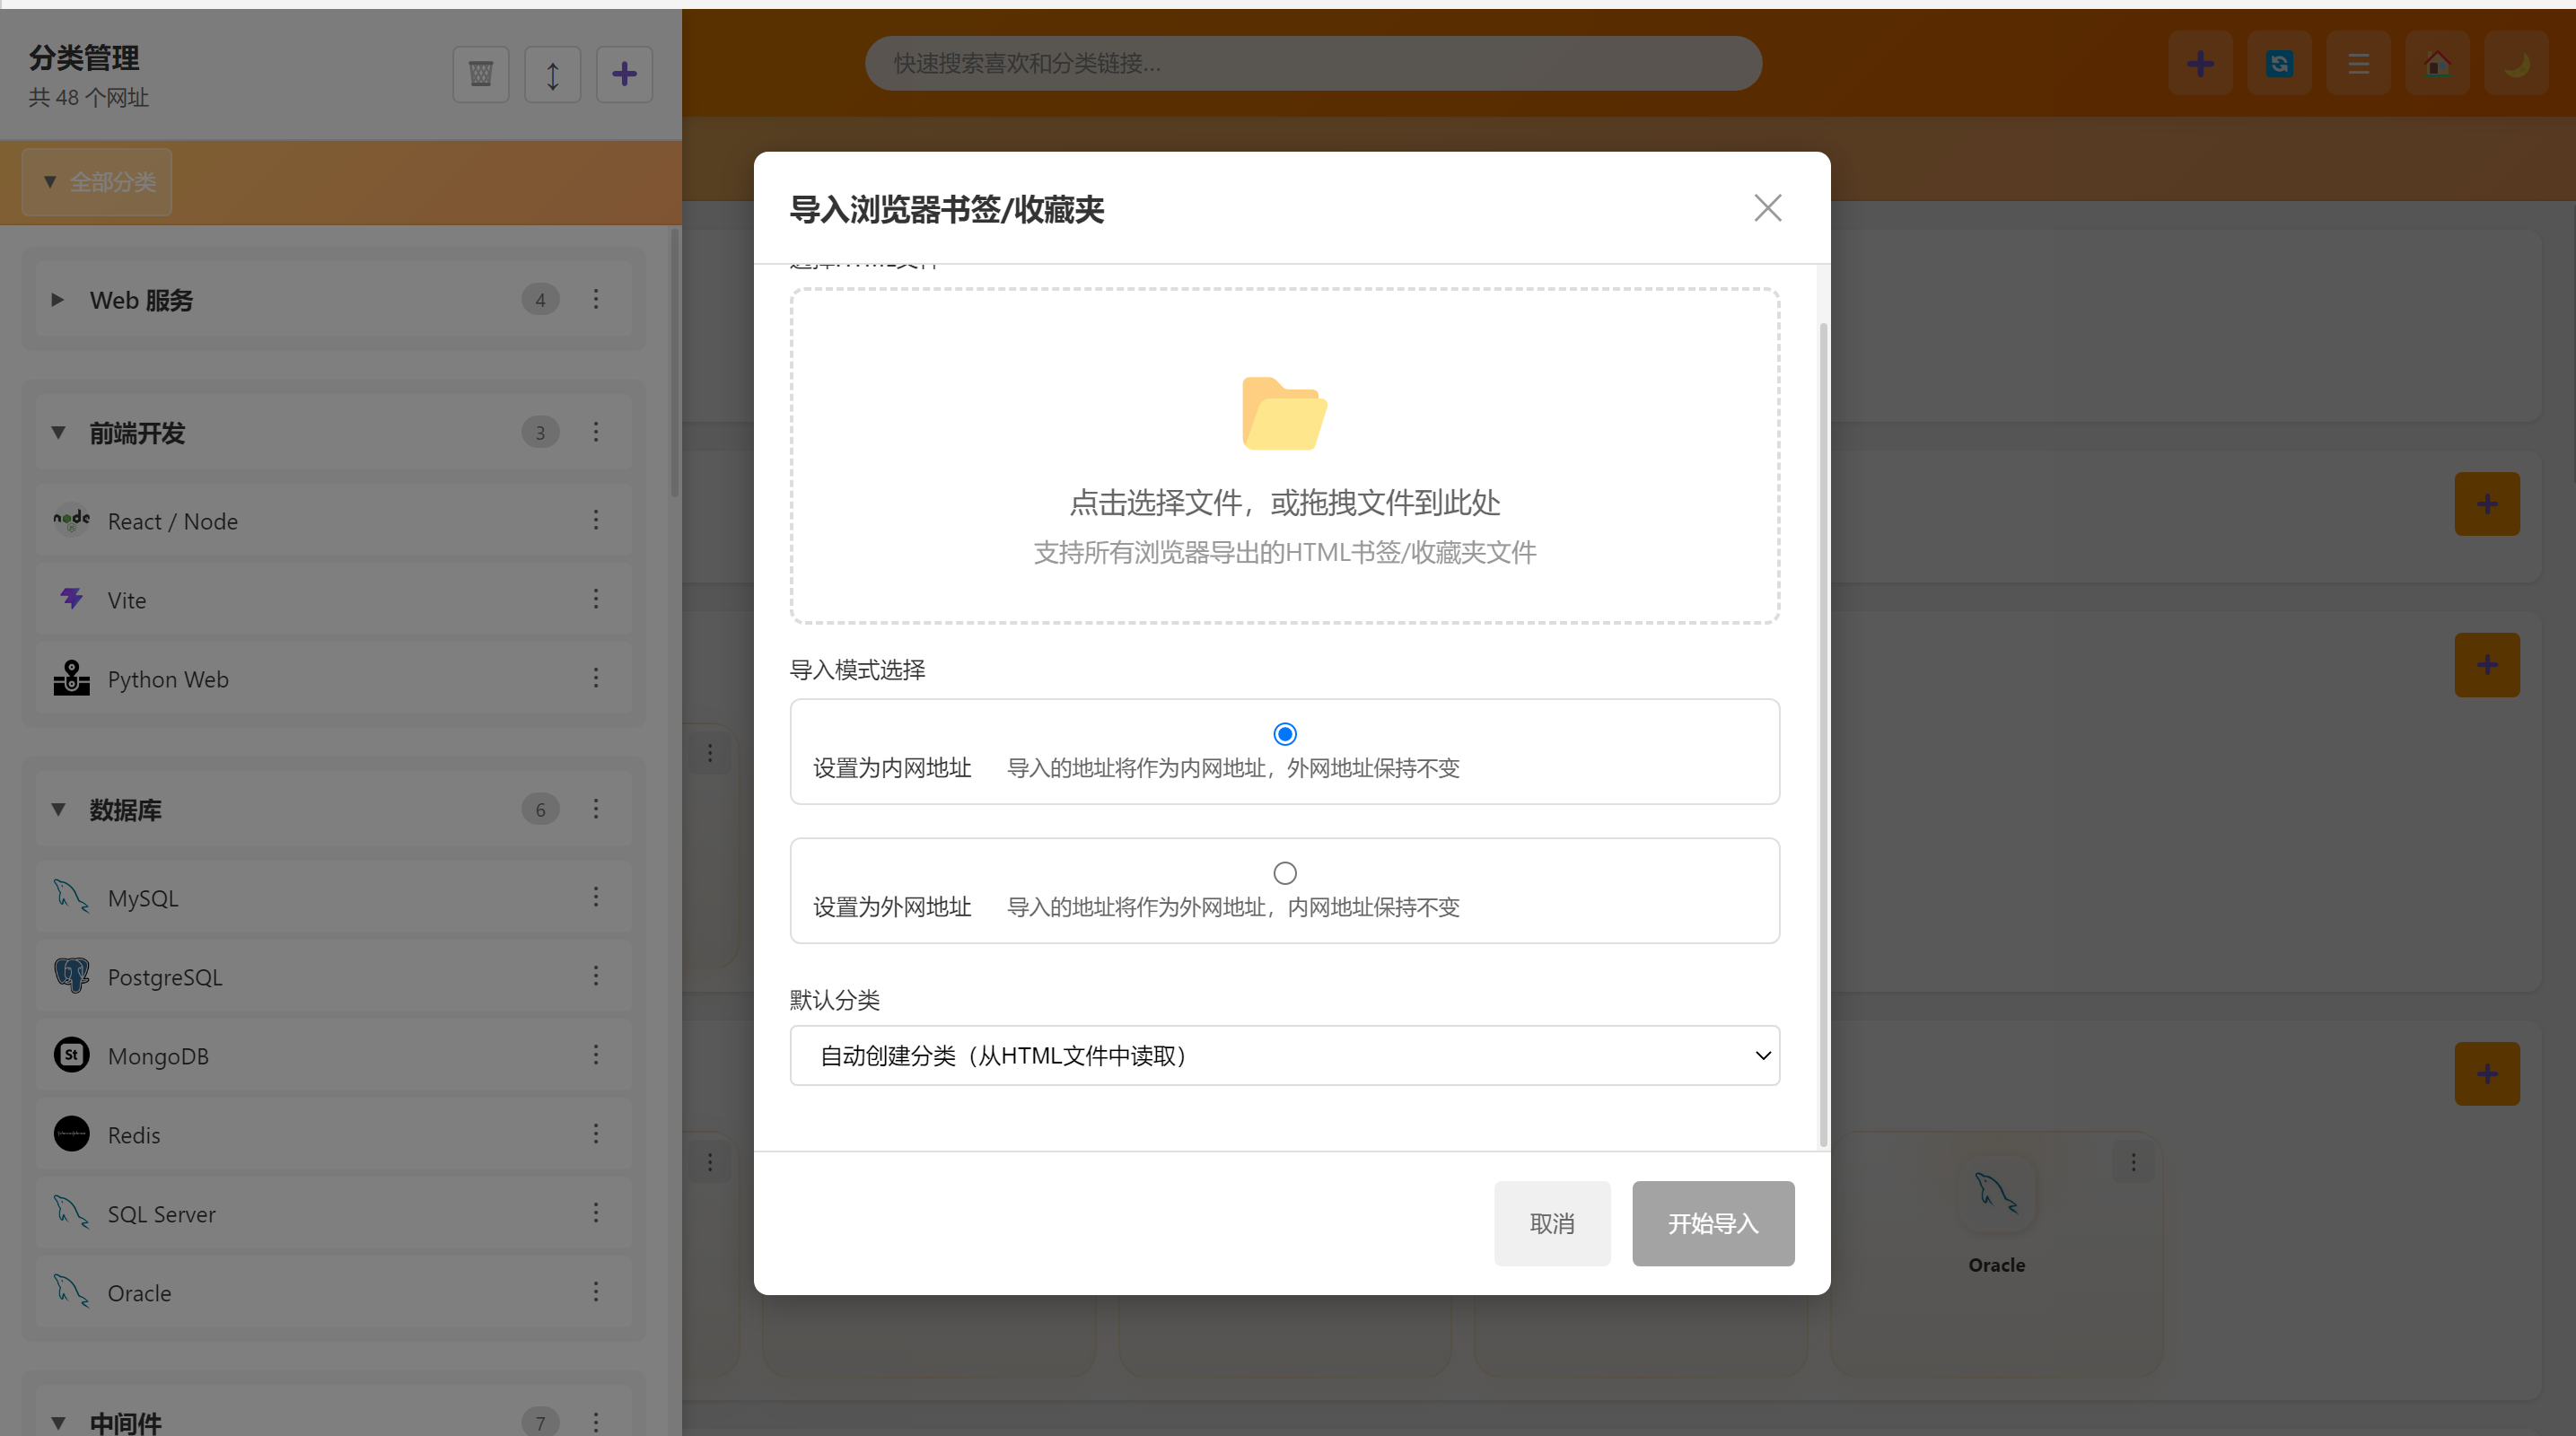
Task: Open the 默认分类 dropdown
Action: tap(1284, 1055)
